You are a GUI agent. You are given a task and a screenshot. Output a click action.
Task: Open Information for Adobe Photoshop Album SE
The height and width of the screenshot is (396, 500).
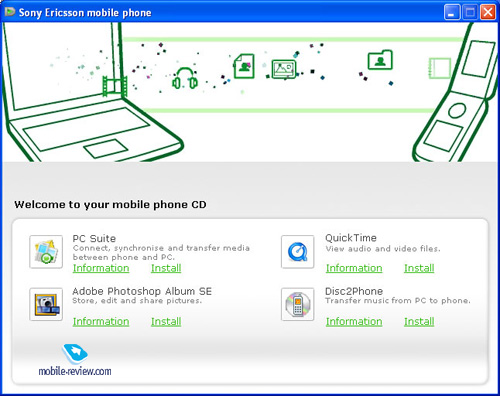[101, 322]
